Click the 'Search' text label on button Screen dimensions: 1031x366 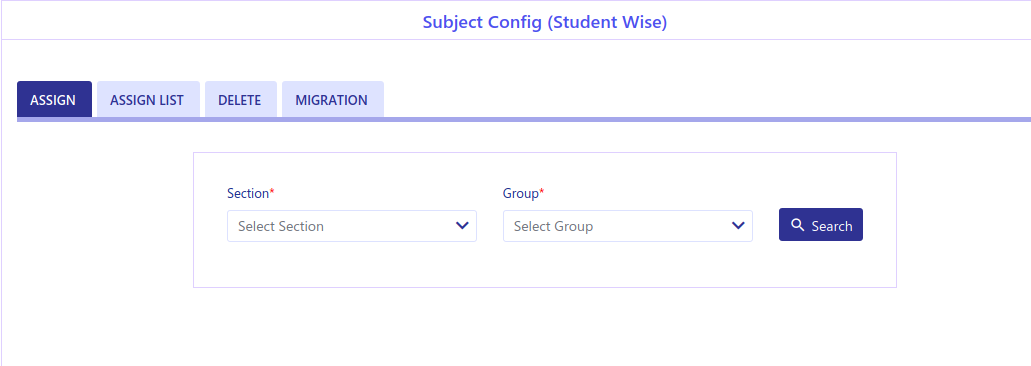pos(832,226)
